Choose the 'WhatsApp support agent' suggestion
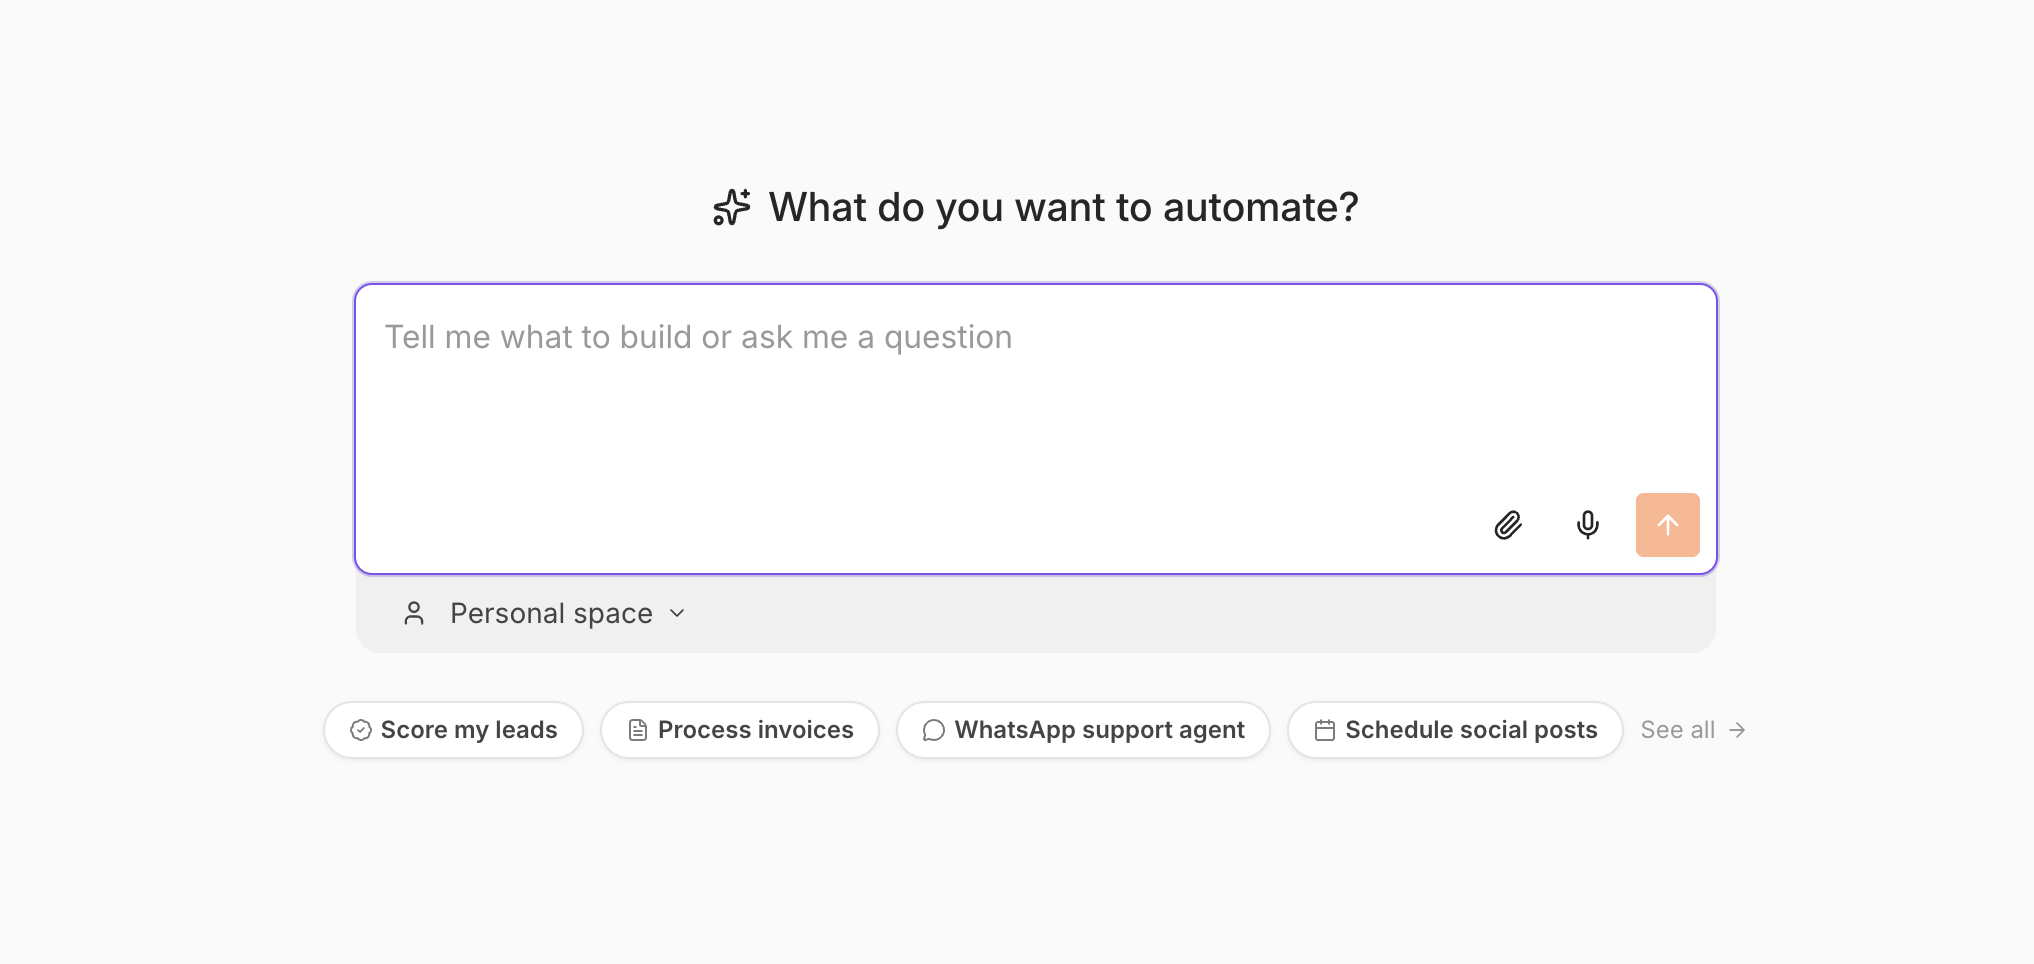 tap(1083, 730)
